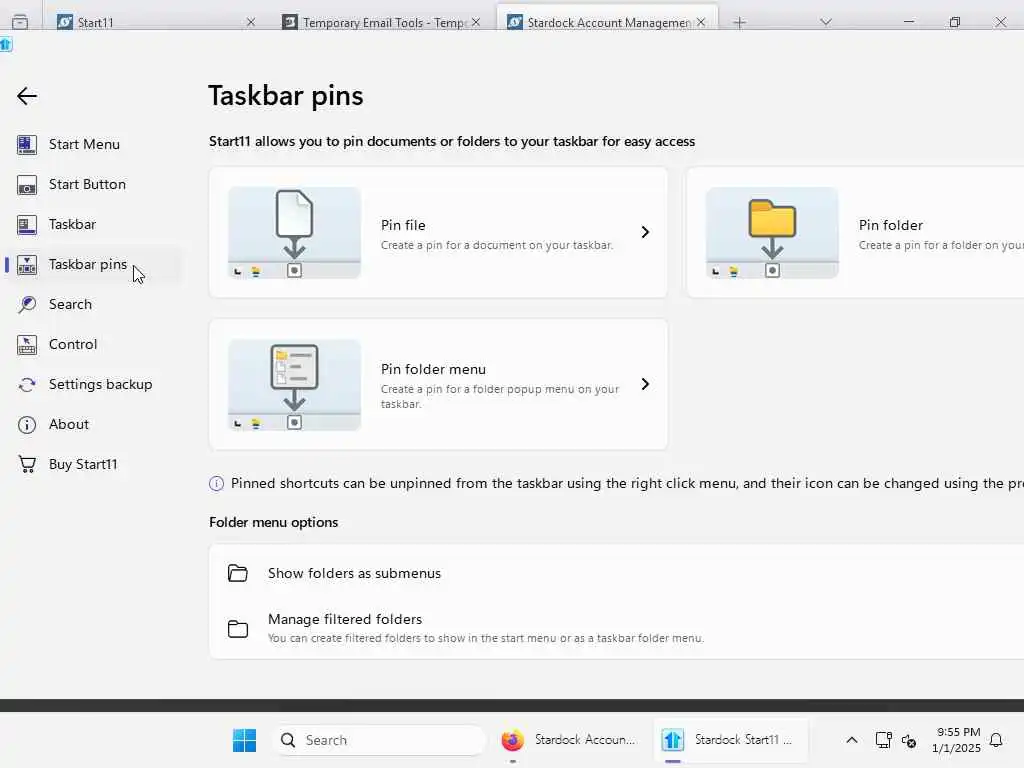
Task: Click the Start Button sidebar icon
Action: pos(27,185)
